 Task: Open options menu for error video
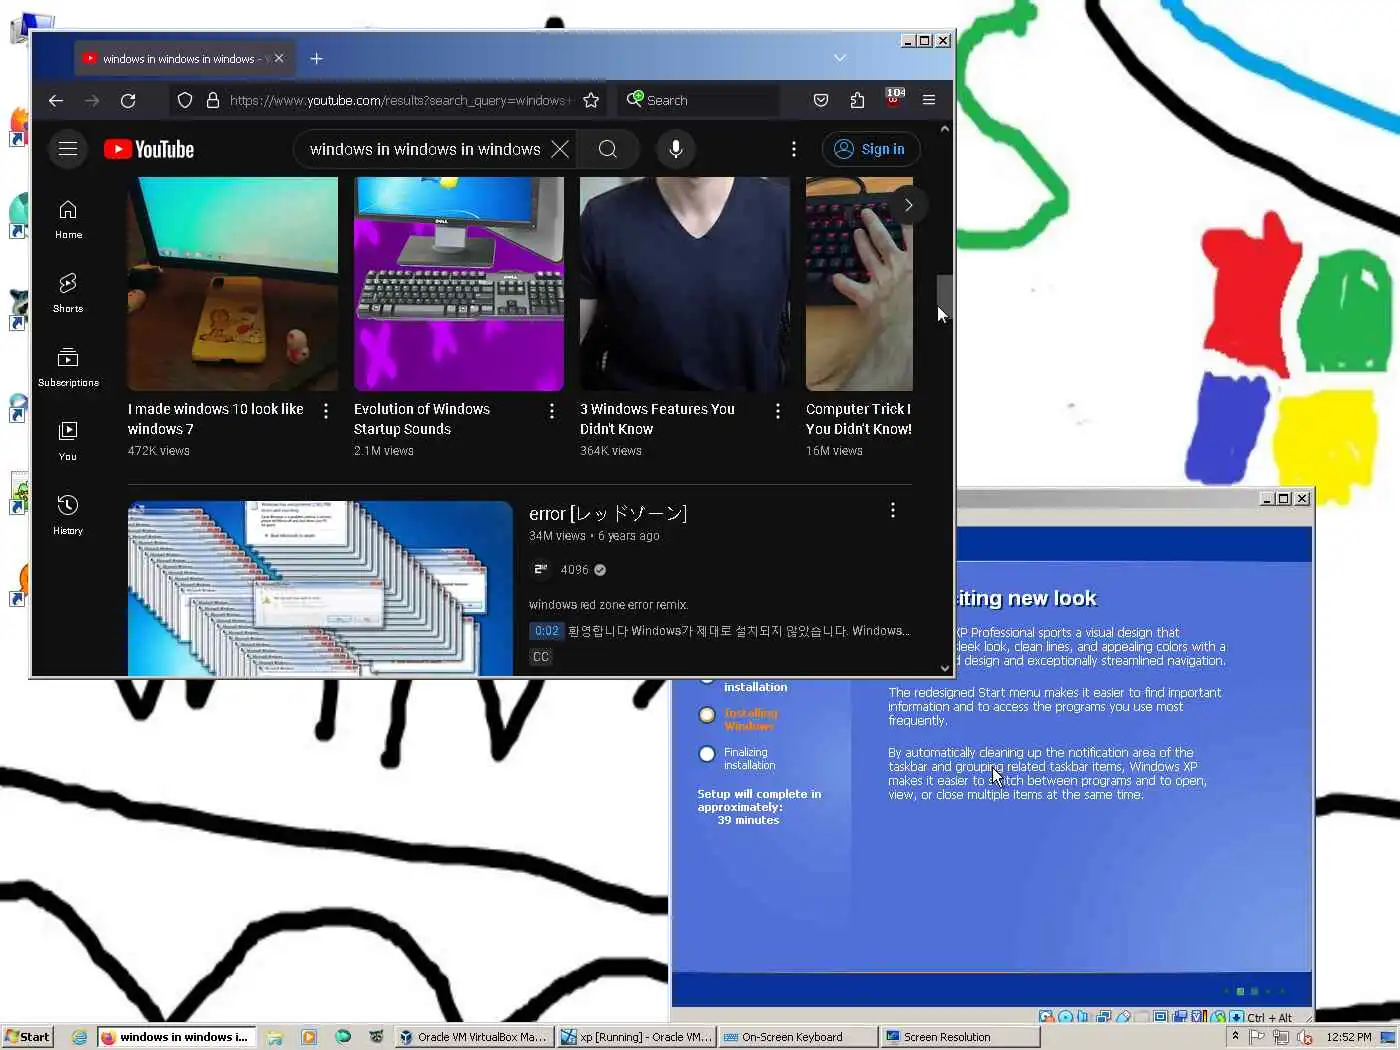(x=893, y=510)
